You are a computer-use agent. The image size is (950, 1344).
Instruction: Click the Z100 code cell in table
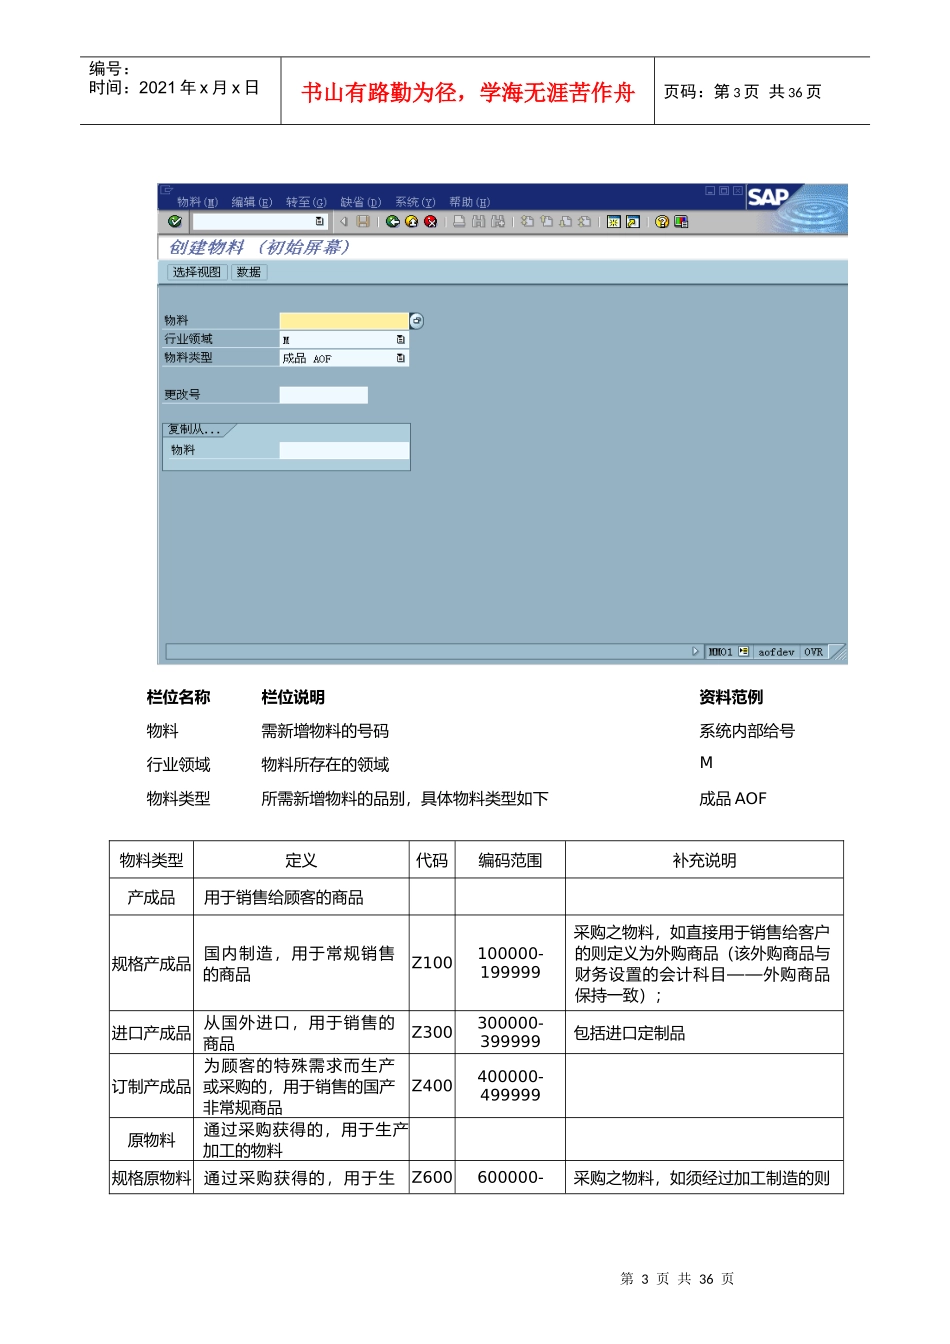point(432,963)
